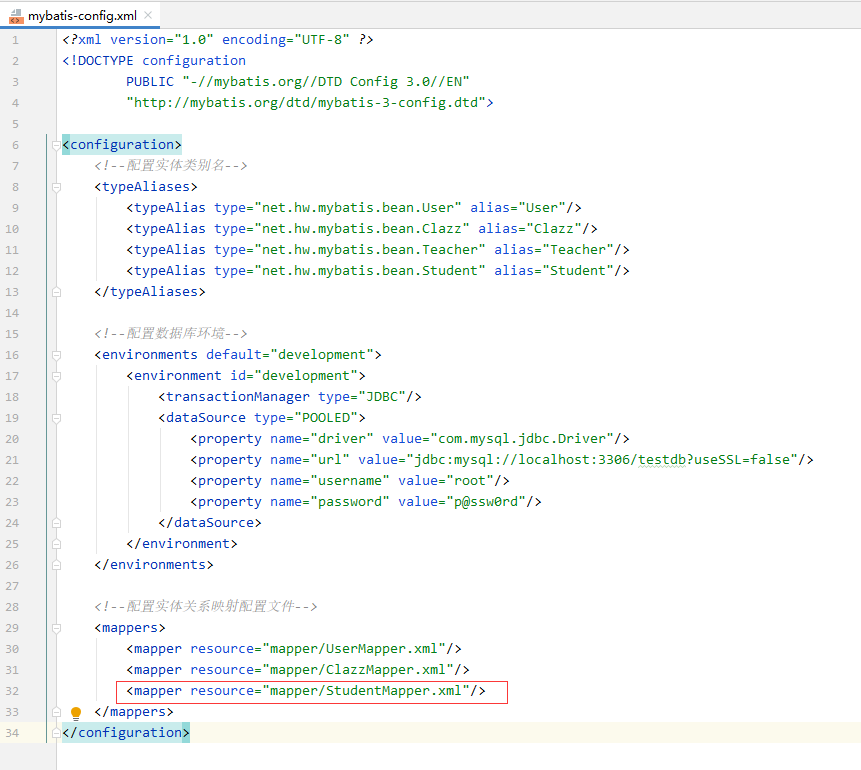This screenshot has height=770, width=861.
Task: Click the typeAlias line with alias "Clazz"
Action: [x=362, y=228]
